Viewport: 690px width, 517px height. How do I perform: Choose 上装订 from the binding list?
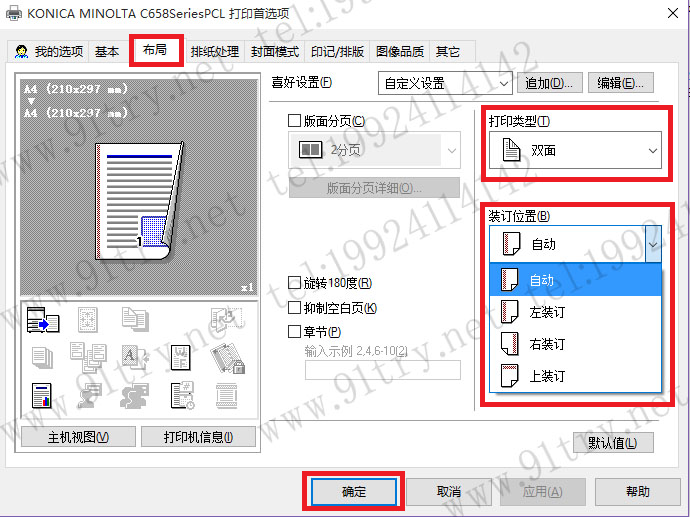pyautogui.click(x=575, y=376)
